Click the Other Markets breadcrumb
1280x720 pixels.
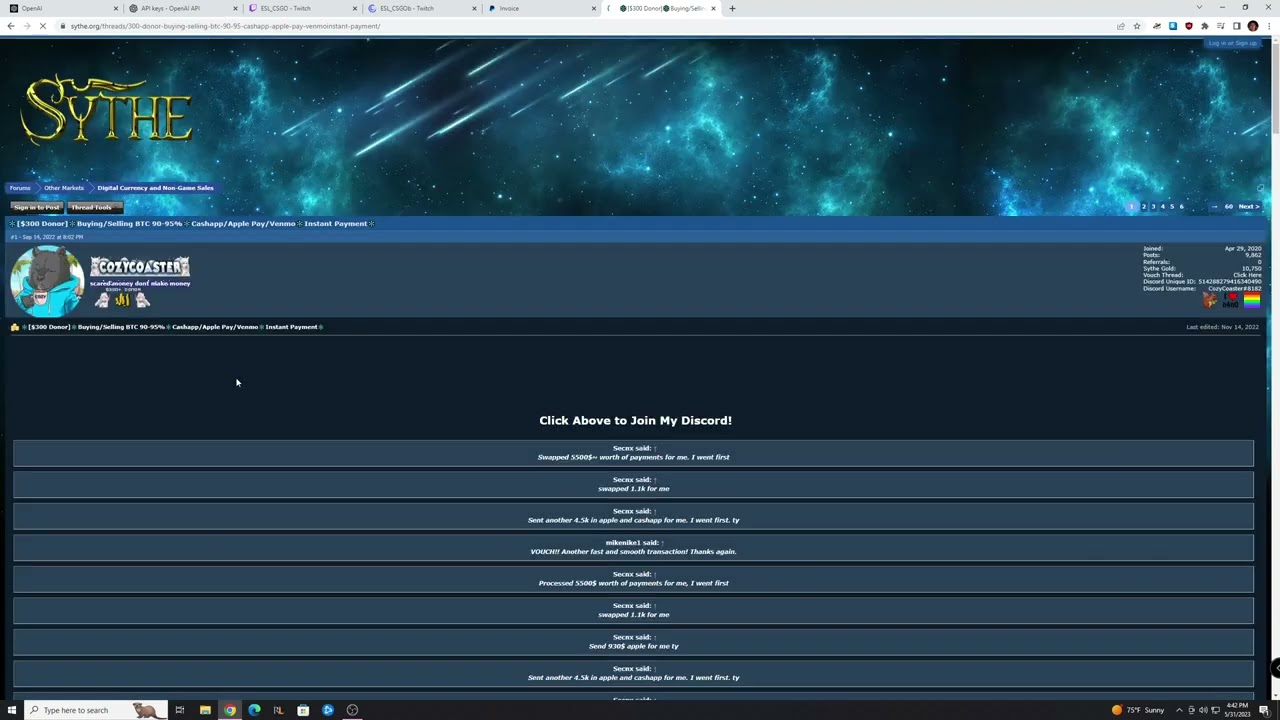tap(64, 188)
